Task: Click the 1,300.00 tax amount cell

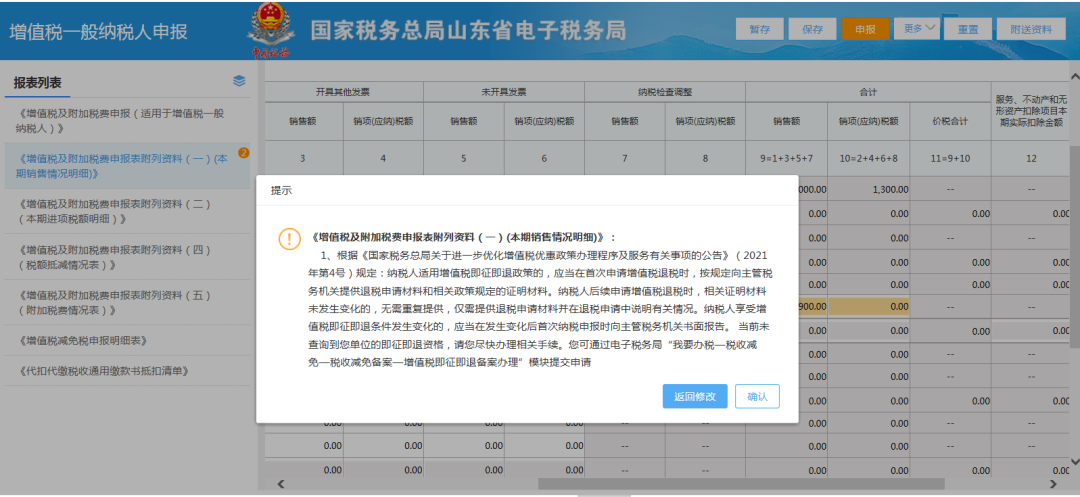Action: pos(869,189)
